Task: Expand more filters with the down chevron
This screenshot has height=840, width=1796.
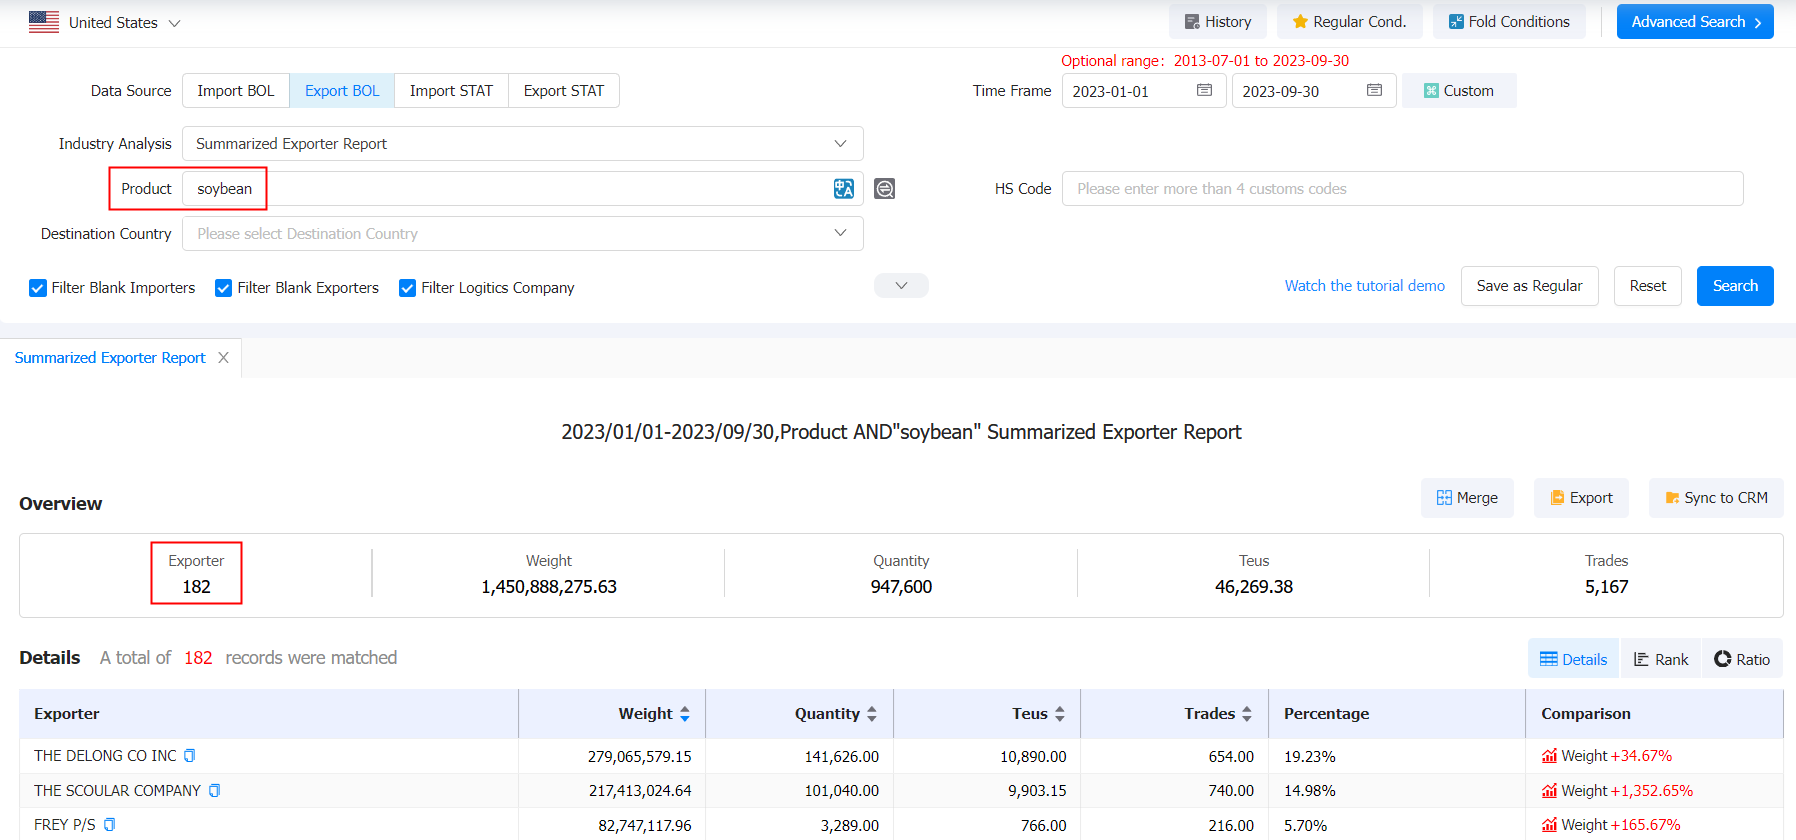Action: click(901, 286)
